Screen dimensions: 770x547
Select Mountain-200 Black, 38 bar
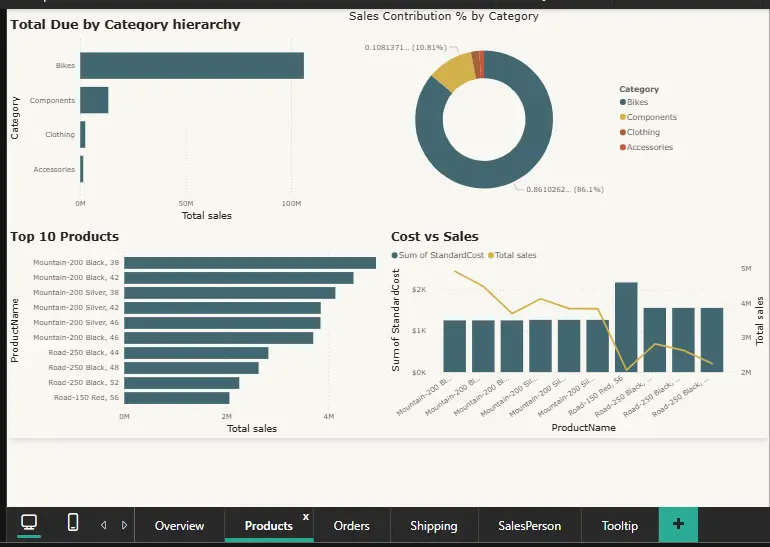click(x=250, y=263)
